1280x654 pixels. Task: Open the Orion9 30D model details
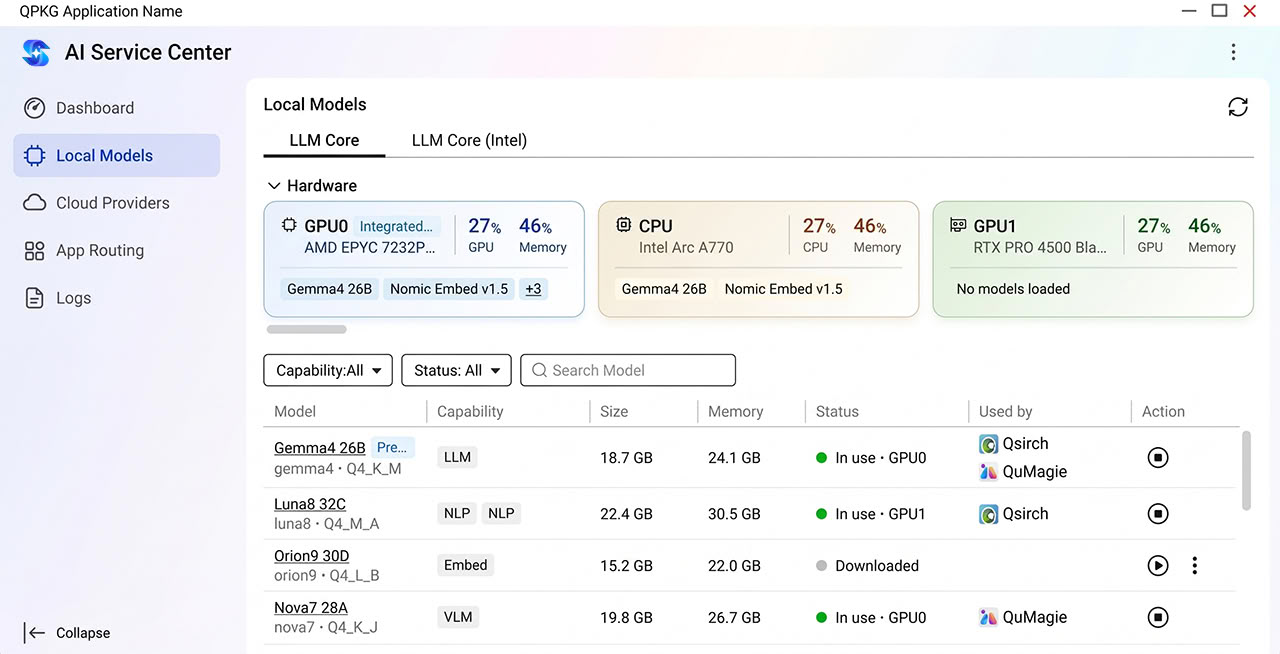coord(312,556)
